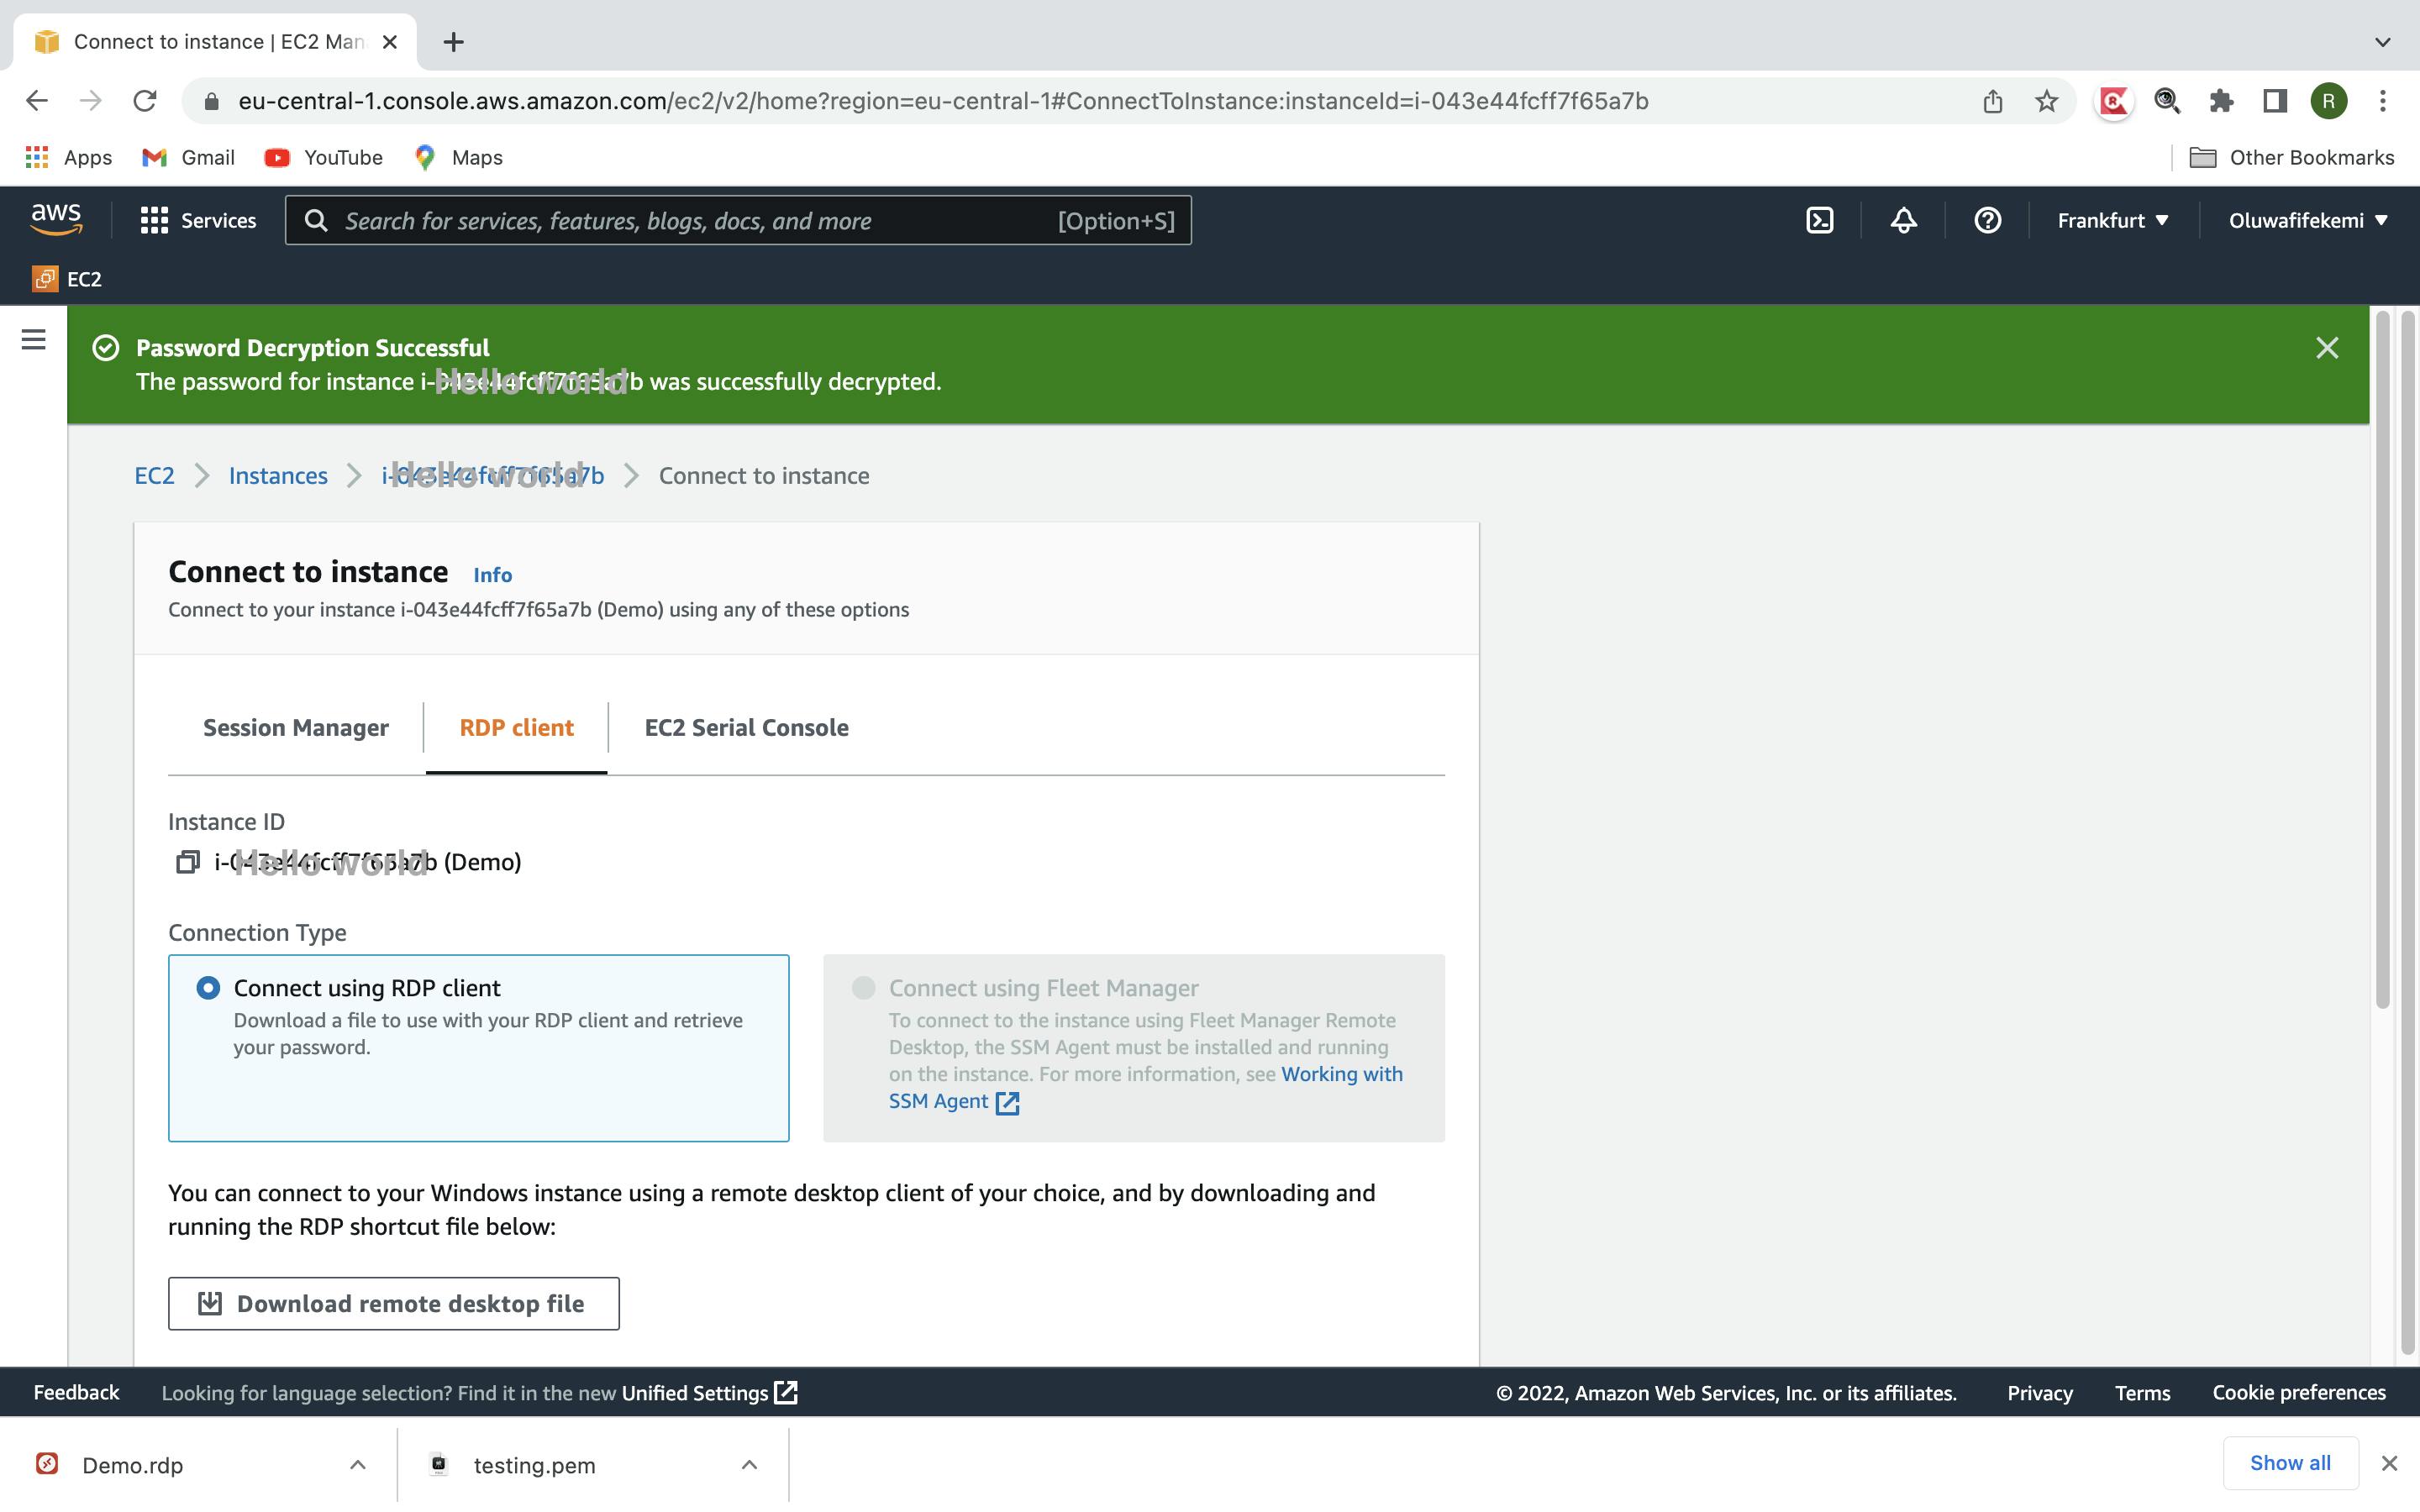Click the browser forward arrow
This screenshot has width=2420, height=1512.
(91, 101)
